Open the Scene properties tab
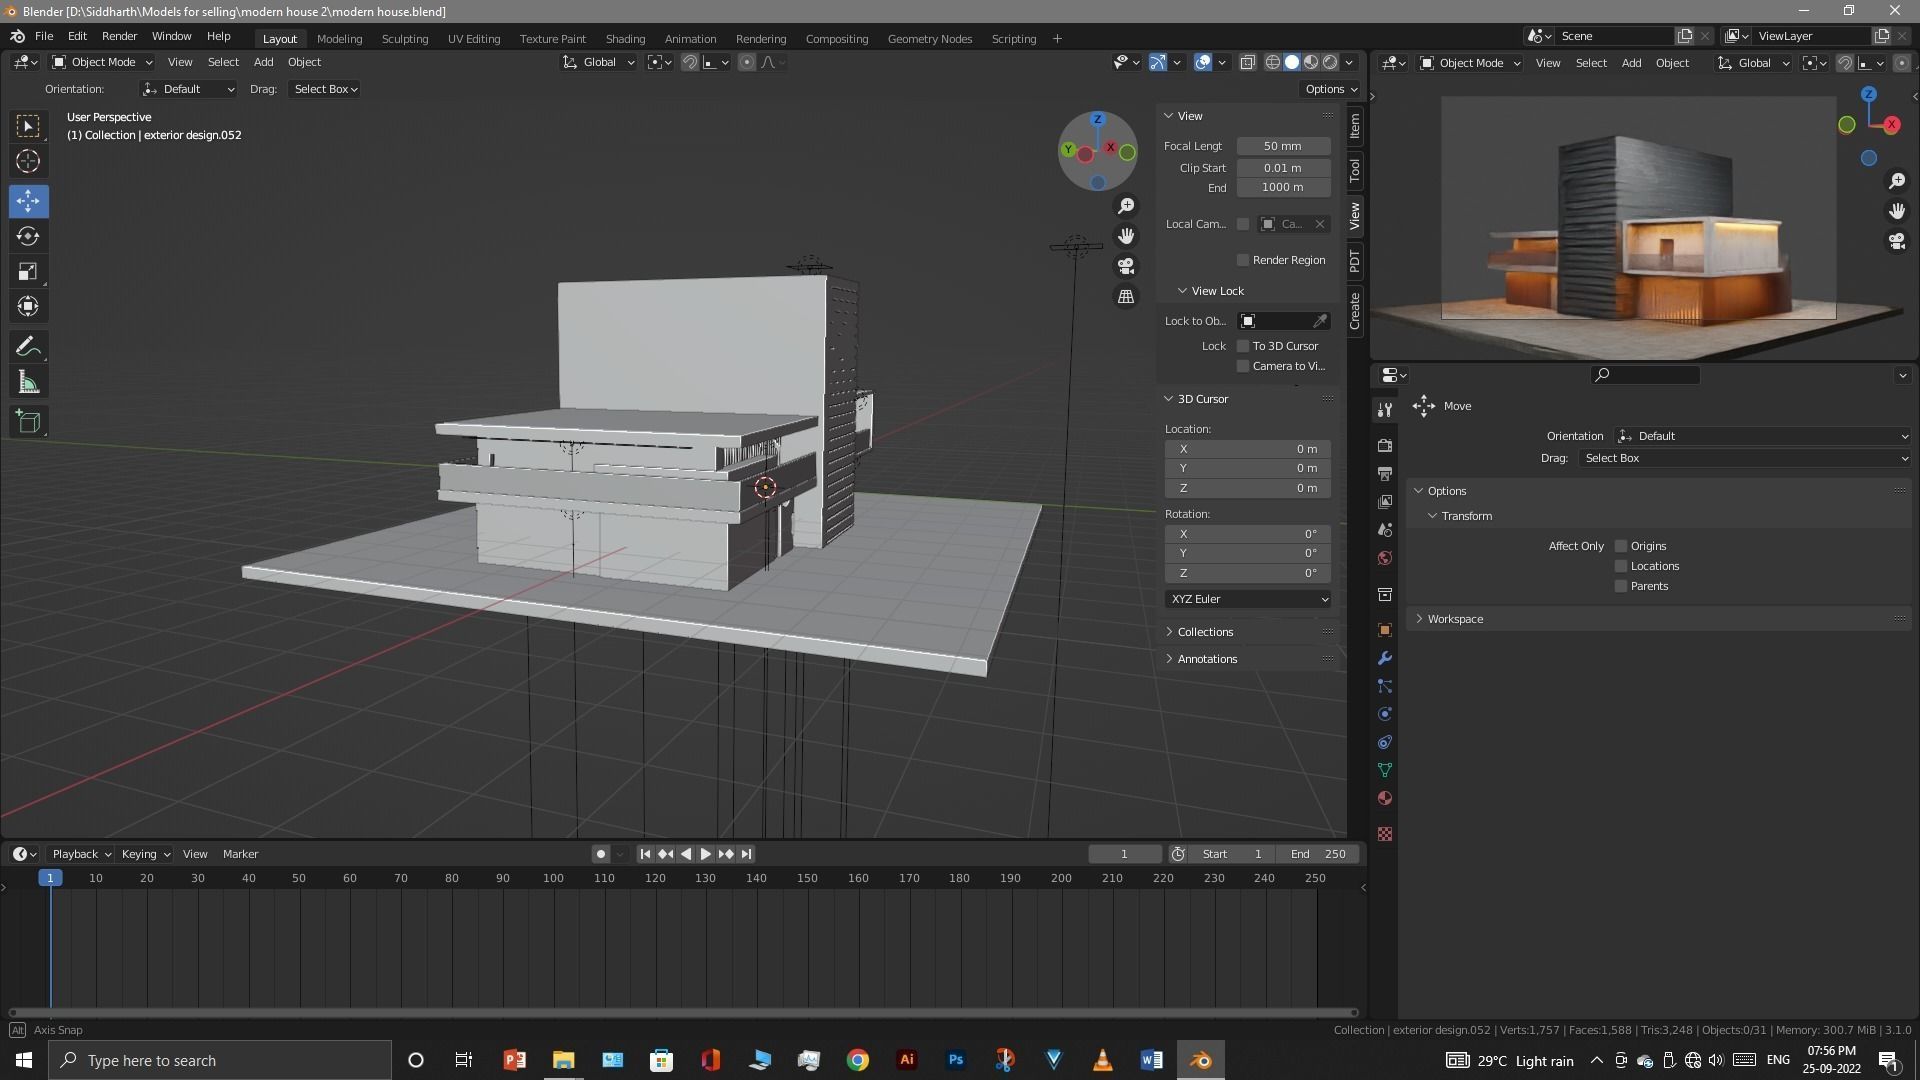The height and width of the screenshot is (1080, 1920). point(1385,529)
